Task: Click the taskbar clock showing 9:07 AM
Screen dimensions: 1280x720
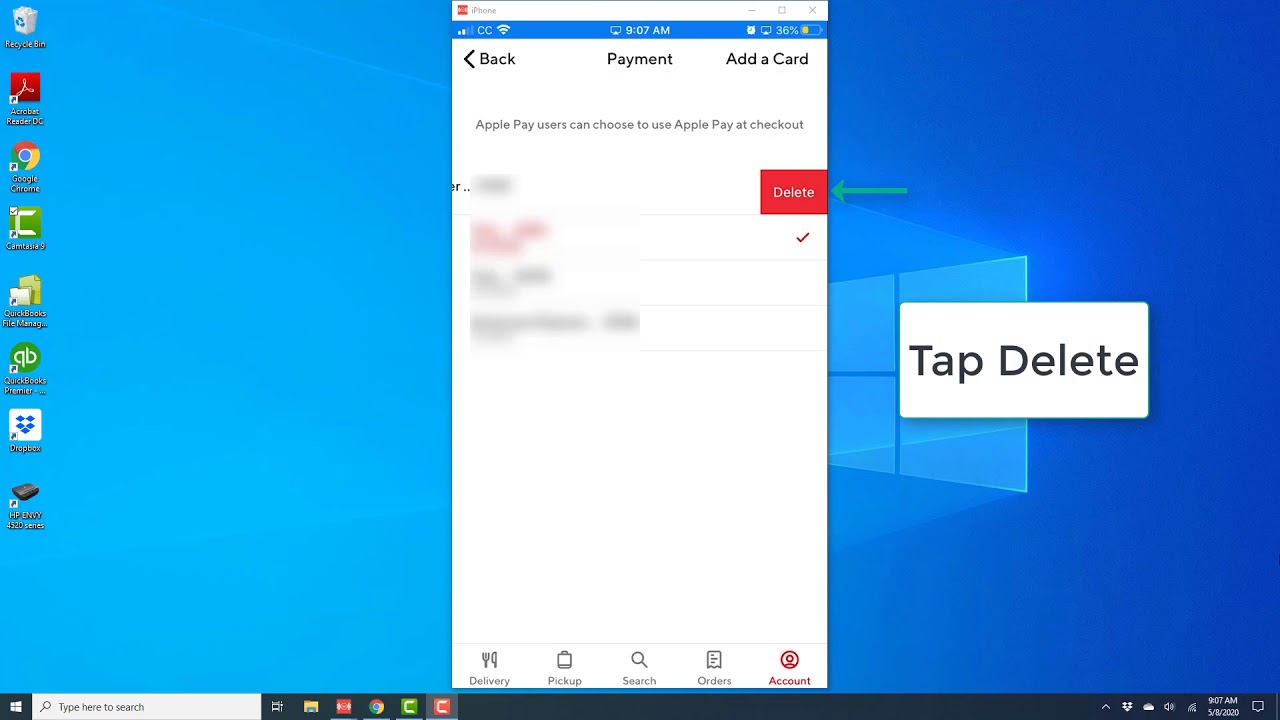Action: (x=1223, y=707)
